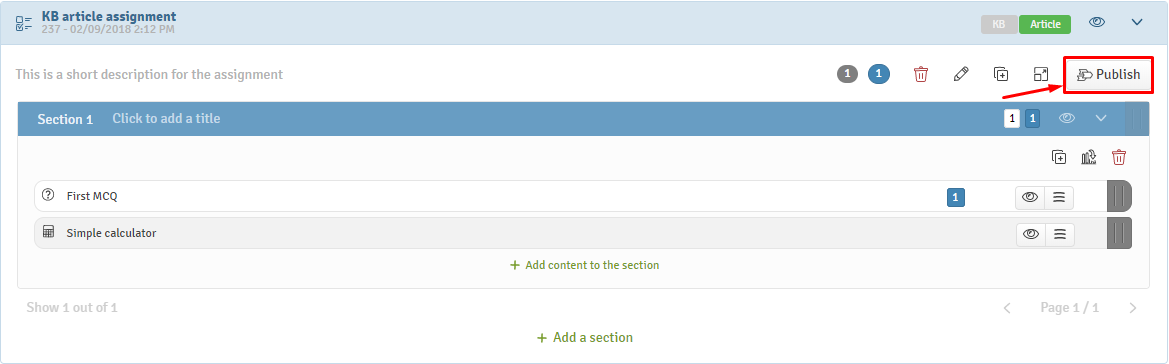1169x364 pixels.
Task: Click the Publish button
Action: pyautogui.click(x=1108, y=75)
